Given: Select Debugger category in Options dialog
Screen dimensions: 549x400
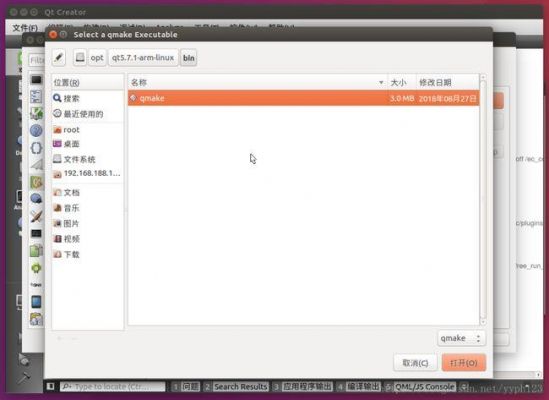Looking at the screenshot, I should 36,199.
